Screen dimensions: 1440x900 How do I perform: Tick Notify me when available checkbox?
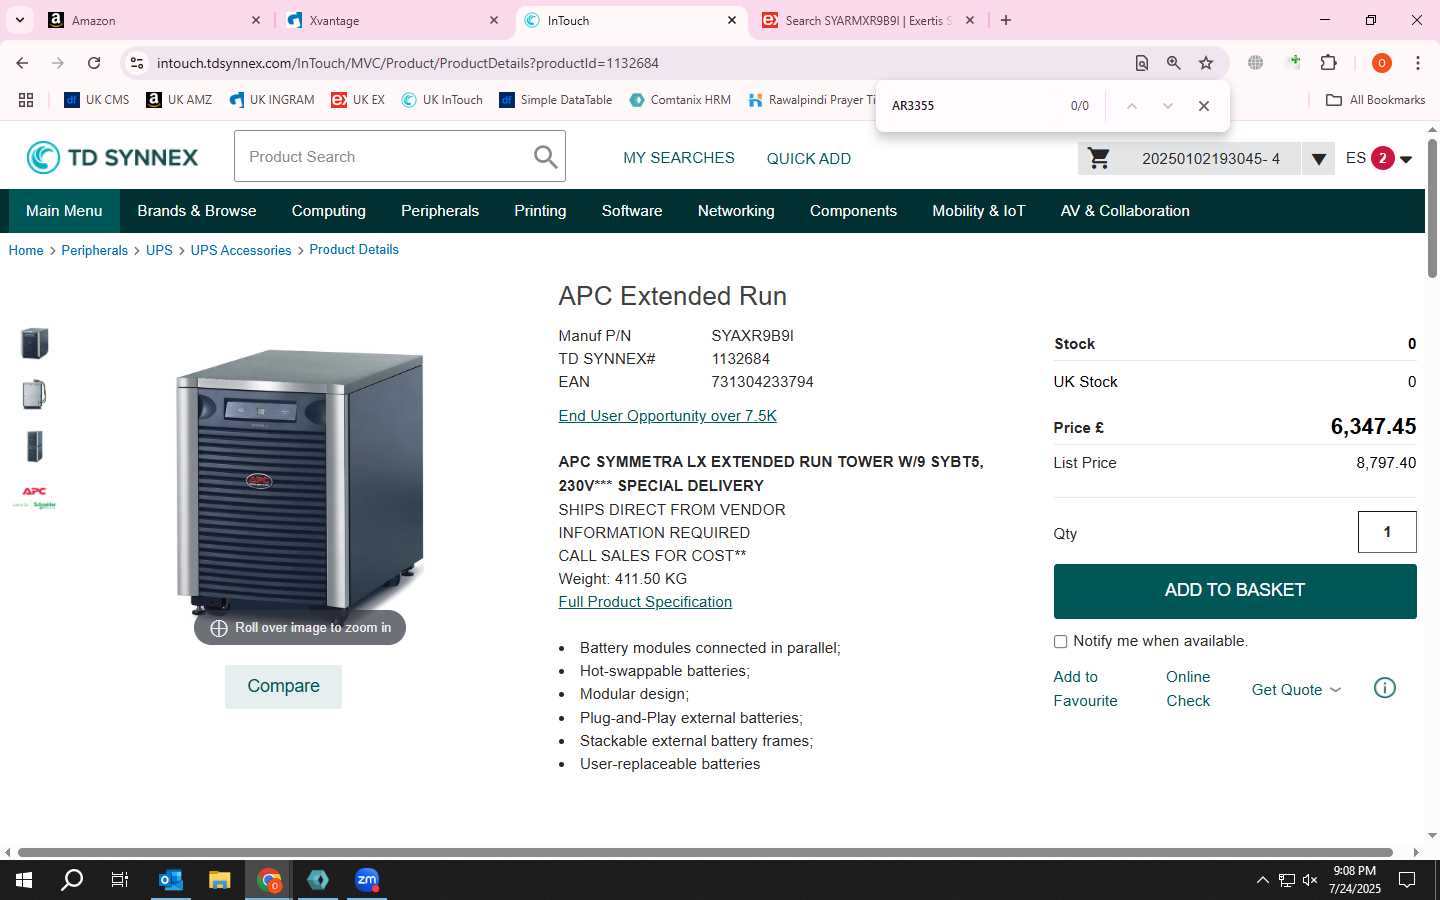pos(1060,641)
